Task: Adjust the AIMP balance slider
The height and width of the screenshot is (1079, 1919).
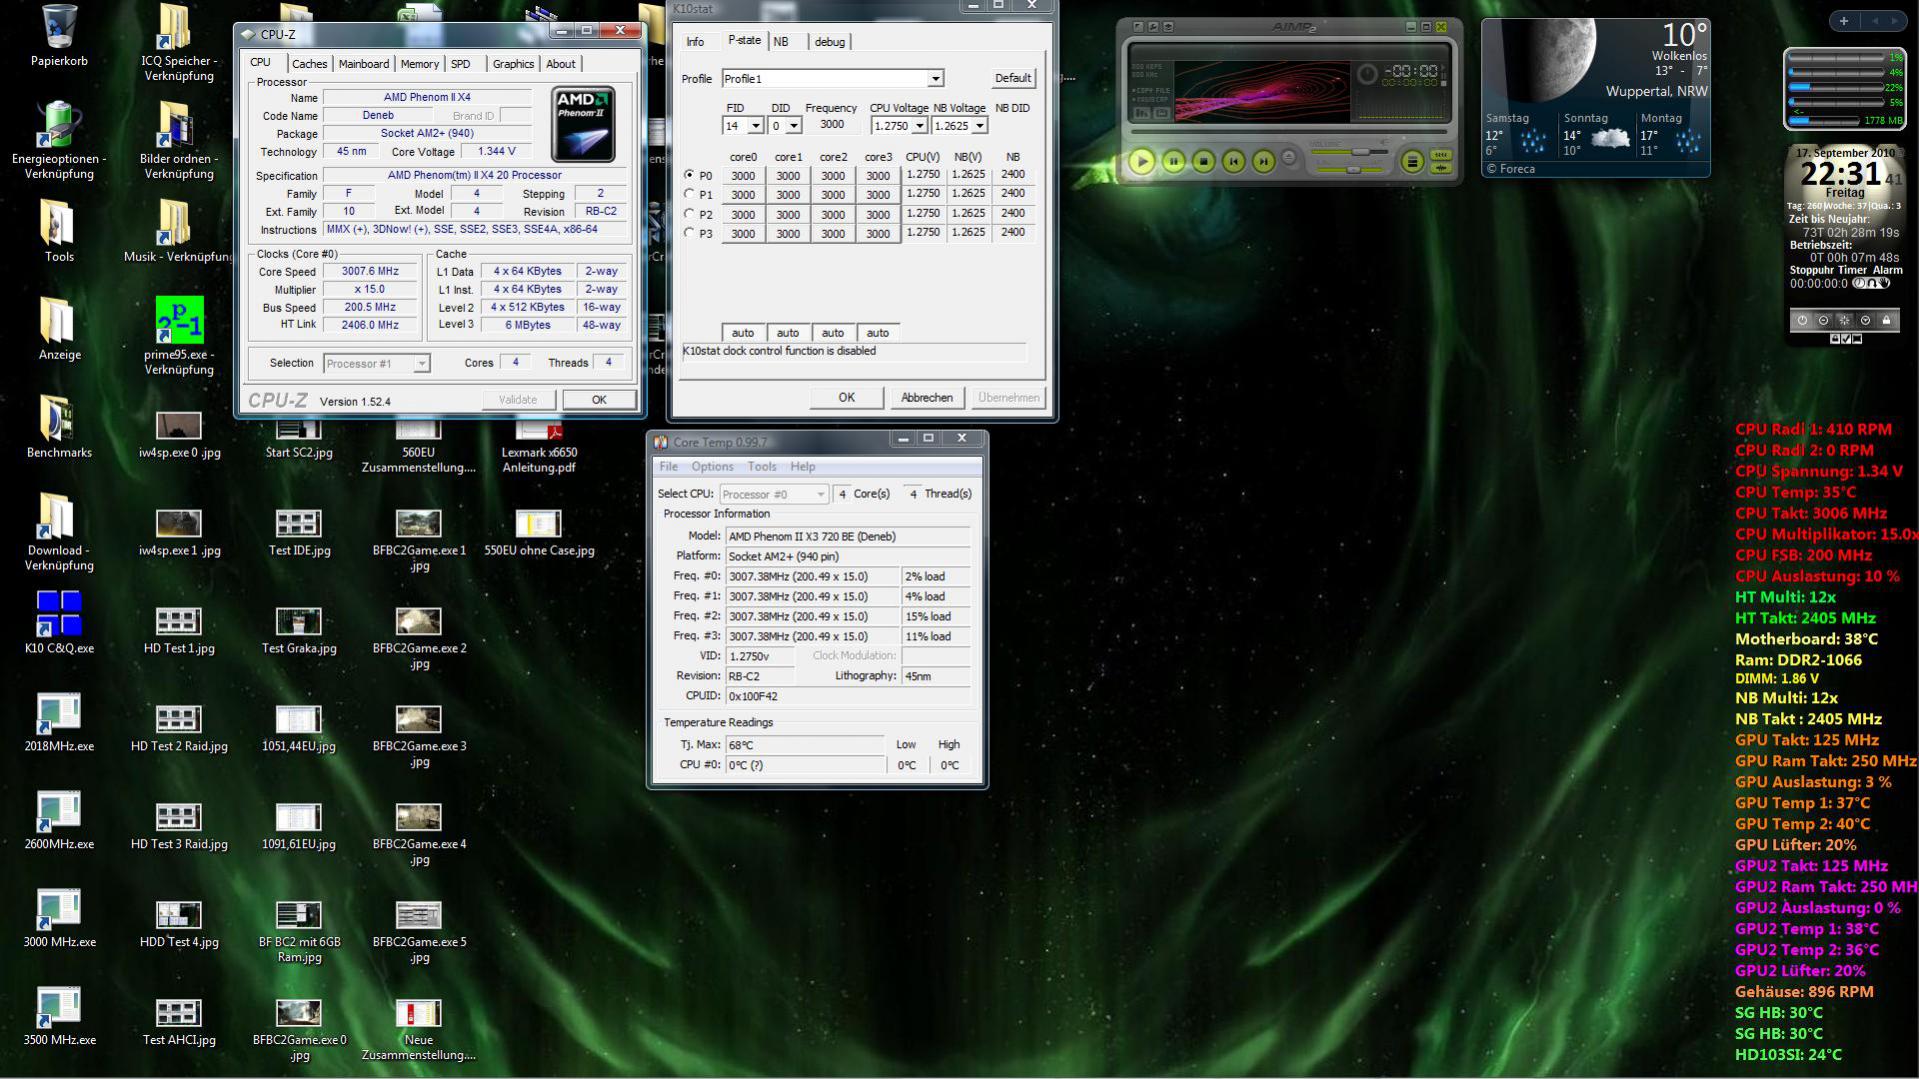Action: (1354, 169)
